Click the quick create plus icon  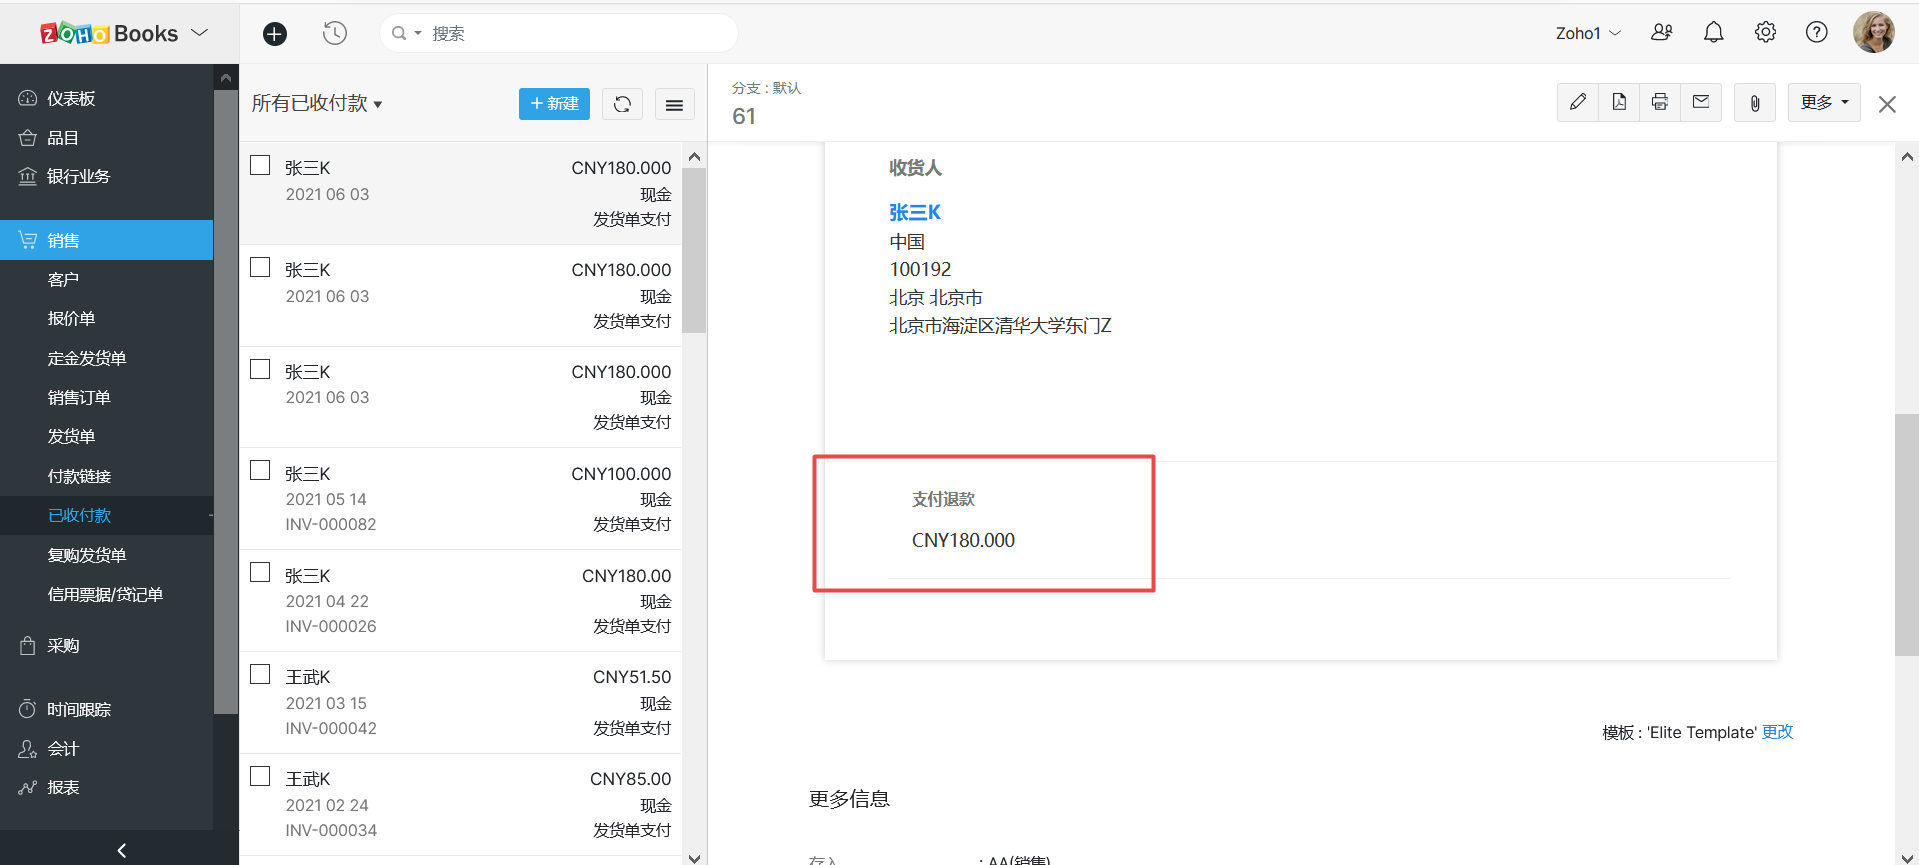(x=274, y=34)
